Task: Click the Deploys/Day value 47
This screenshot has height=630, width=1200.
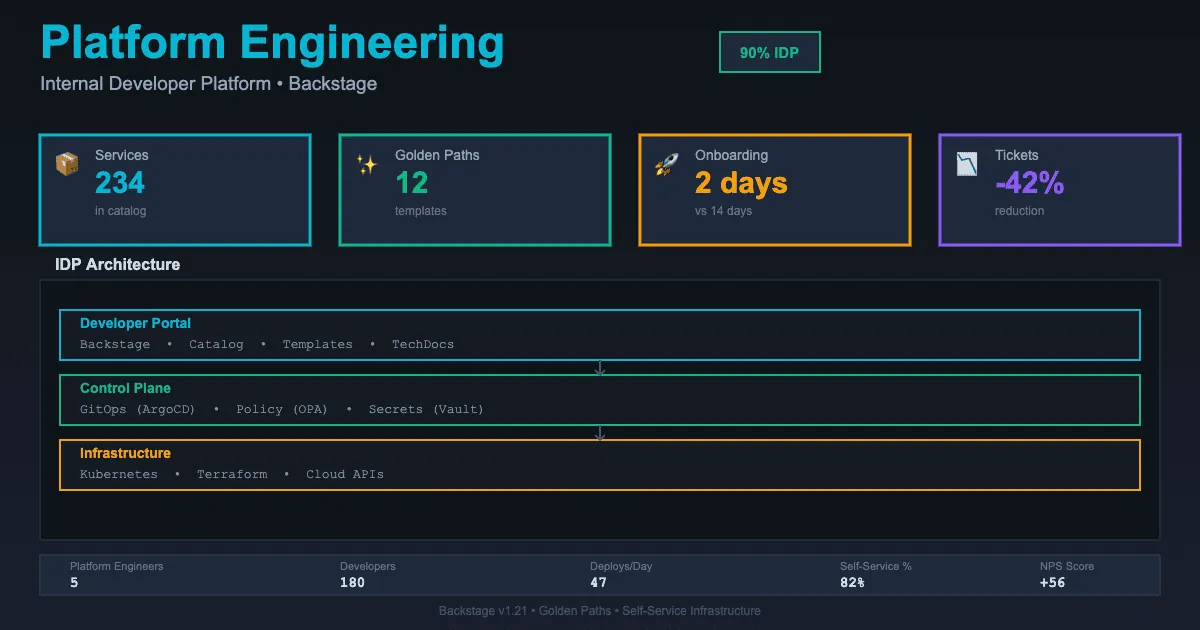Action: click(598, 583)
